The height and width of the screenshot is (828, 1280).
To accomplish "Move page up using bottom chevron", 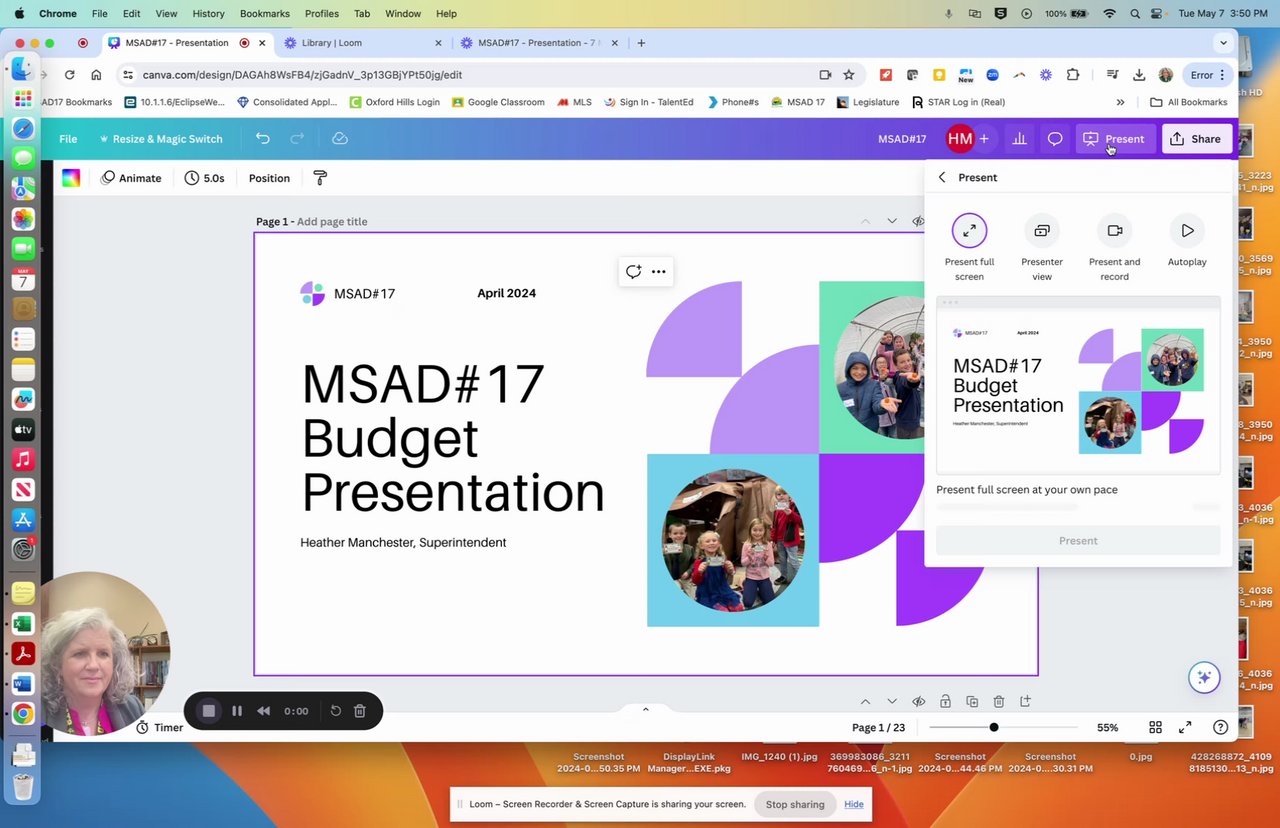I will [x=865, y=701].
